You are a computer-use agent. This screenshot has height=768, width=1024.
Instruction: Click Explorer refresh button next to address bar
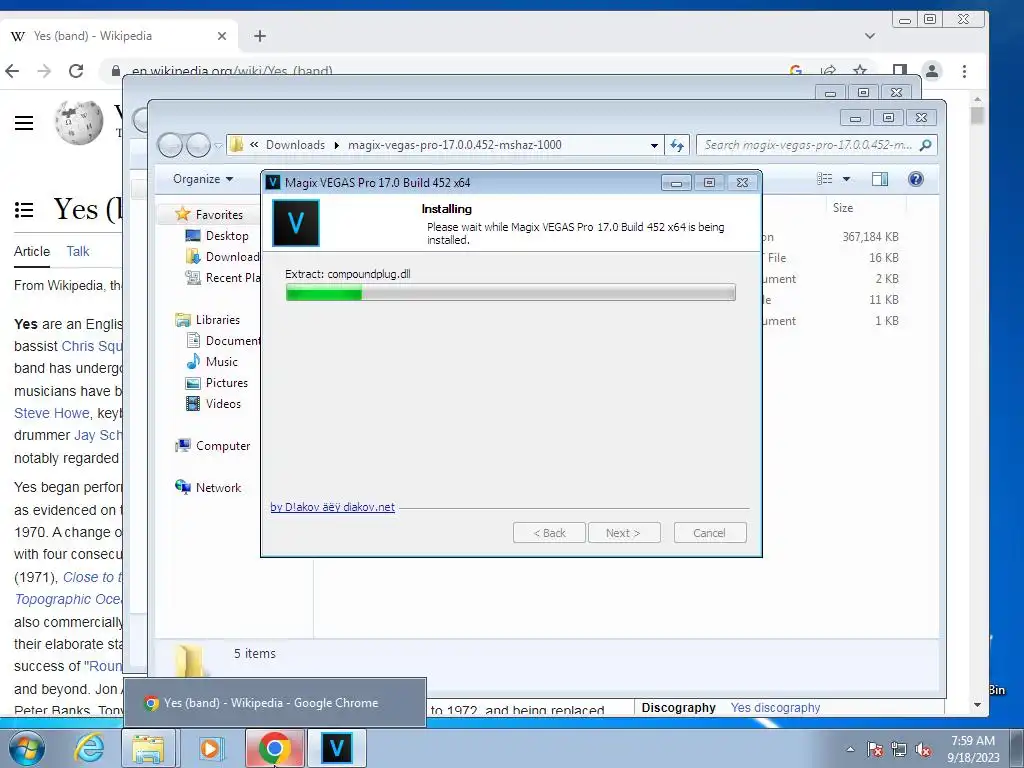click(x=677, y=146)
